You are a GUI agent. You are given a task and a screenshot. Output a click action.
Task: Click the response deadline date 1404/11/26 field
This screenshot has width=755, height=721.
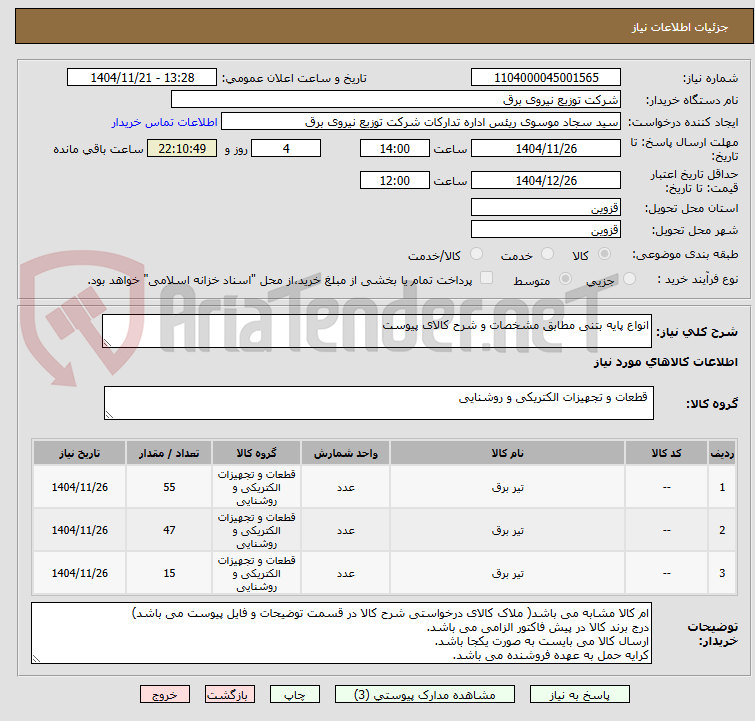pyautogui.click(x=546, y=149)
